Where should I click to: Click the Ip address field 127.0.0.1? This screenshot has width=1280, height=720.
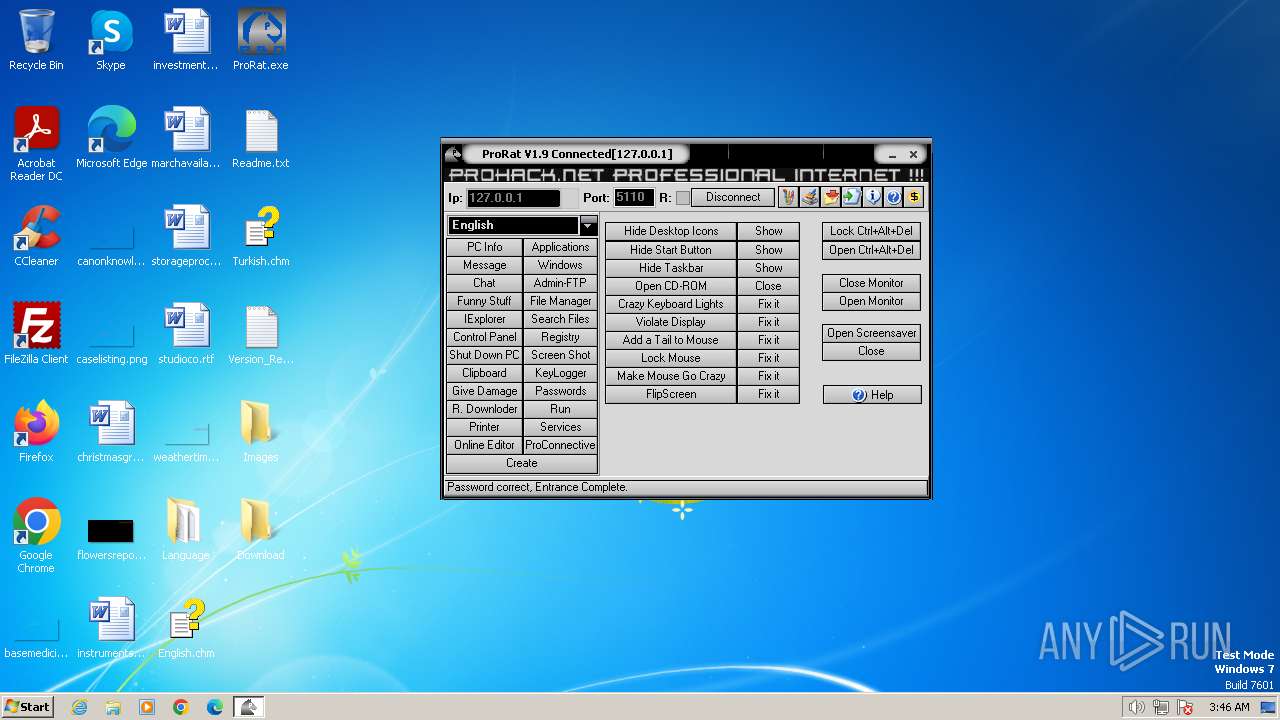513,198
